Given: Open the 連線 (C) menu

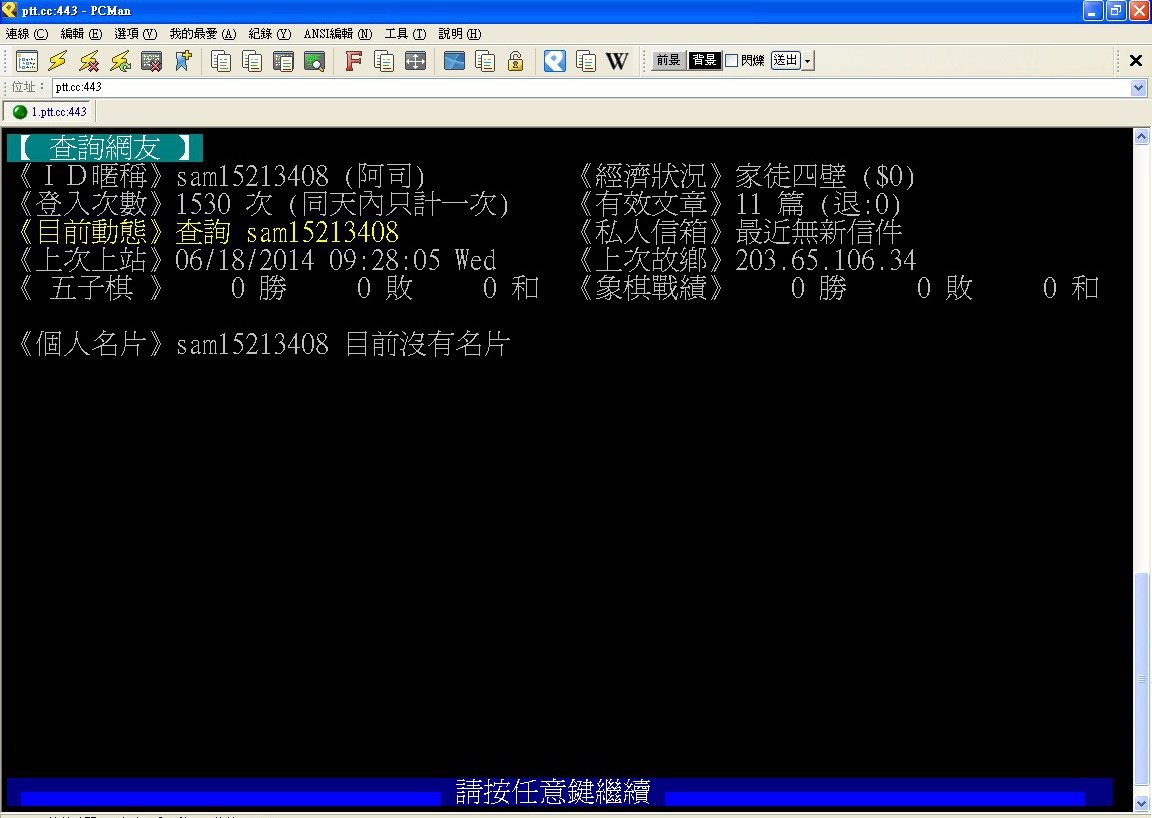Looking at the screenshot, I should [x=26, y=34].
